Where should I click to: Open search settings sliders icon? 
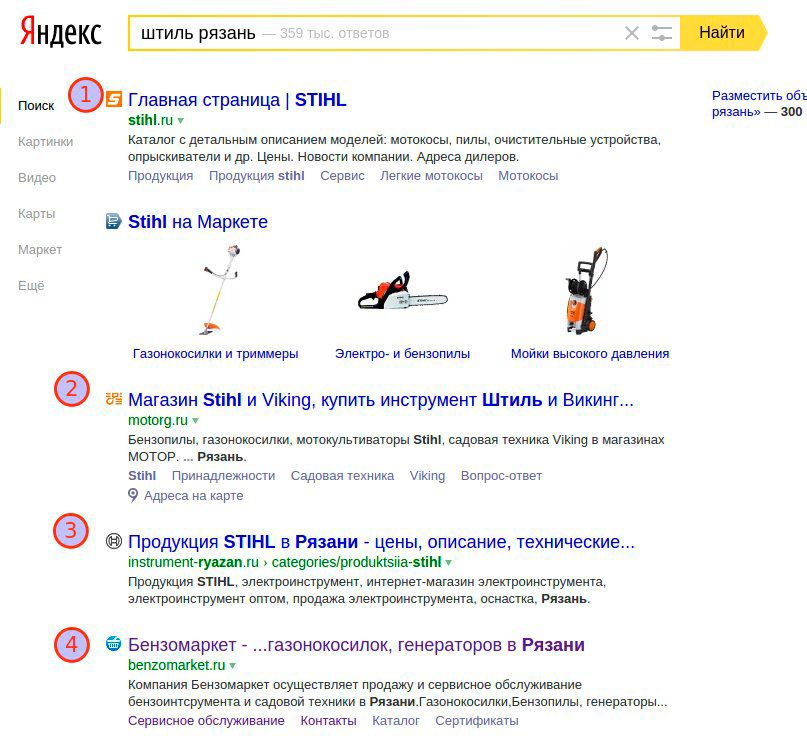[x=661, y=33]
